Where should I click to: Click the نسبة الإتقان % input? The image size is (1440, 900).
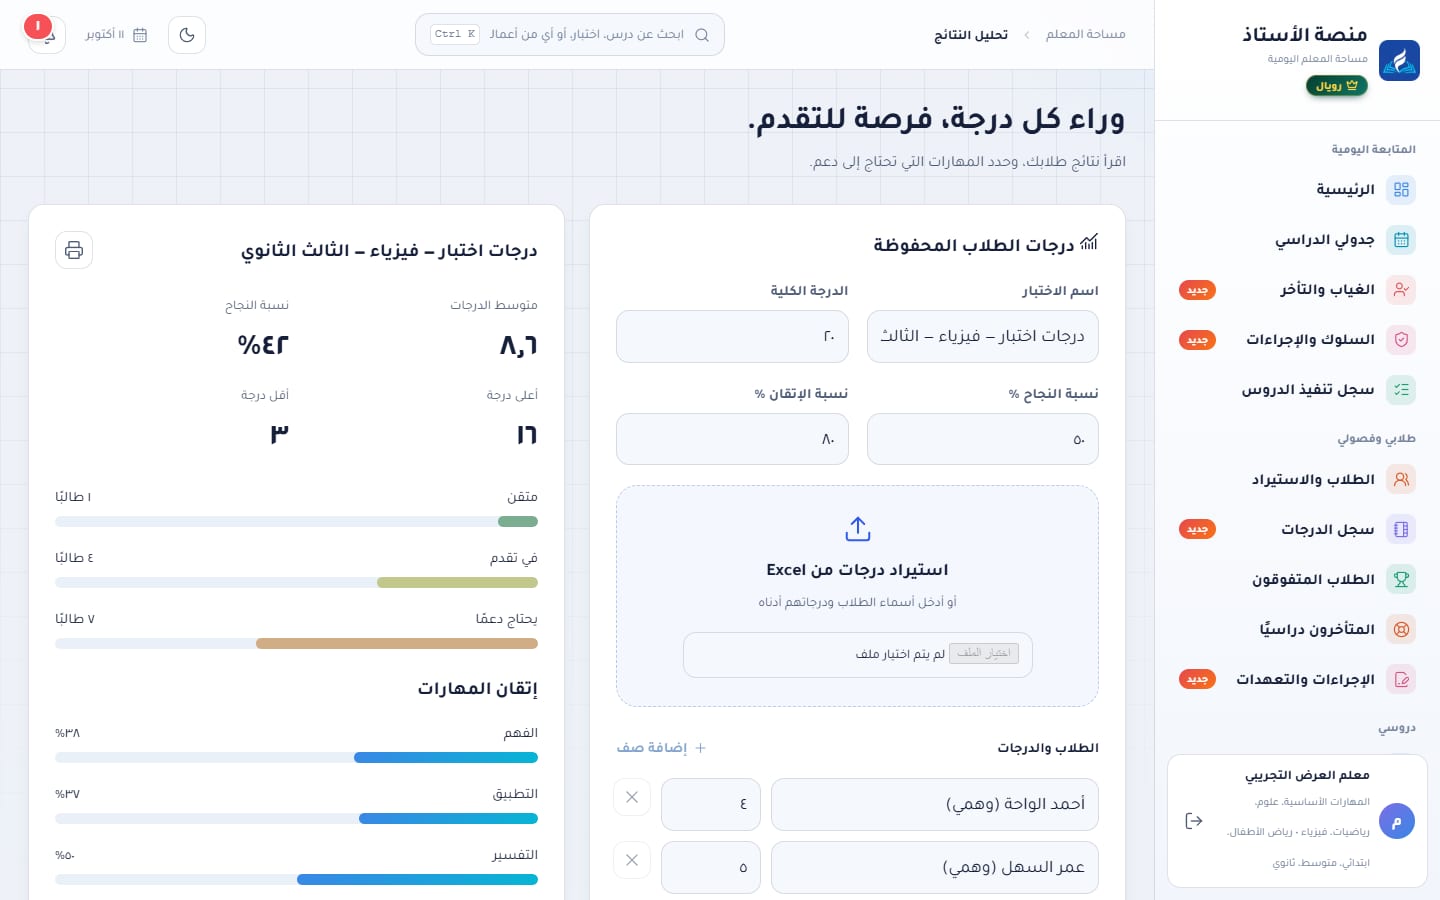732,439
